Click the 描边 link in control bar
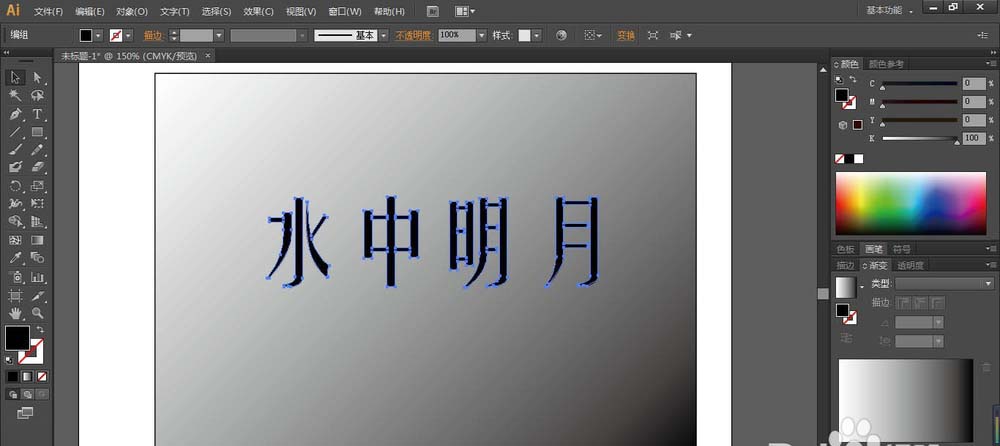This screenshot has width=1000, height=446. pyautogui.click(x=153, y=35)
